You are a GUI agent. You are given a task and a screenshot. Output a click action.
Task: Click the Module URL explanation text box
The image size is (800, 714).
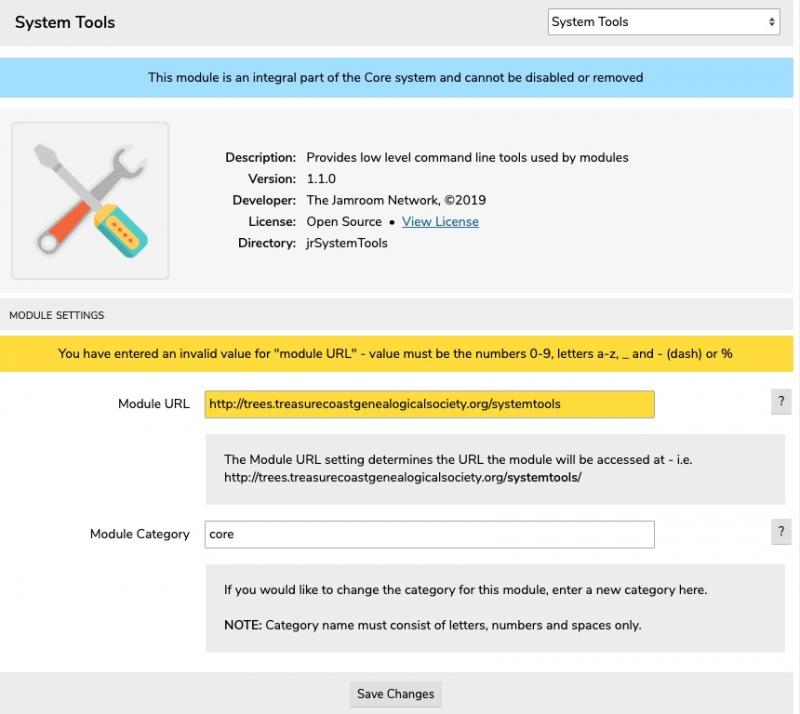tap(495, 468)
